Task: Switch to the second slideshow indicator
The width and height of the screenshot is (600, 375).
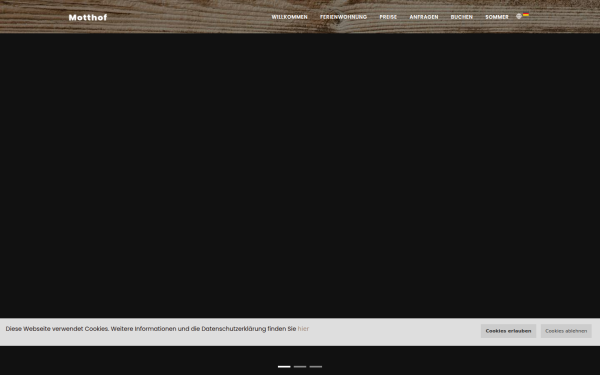Action: 300,367
